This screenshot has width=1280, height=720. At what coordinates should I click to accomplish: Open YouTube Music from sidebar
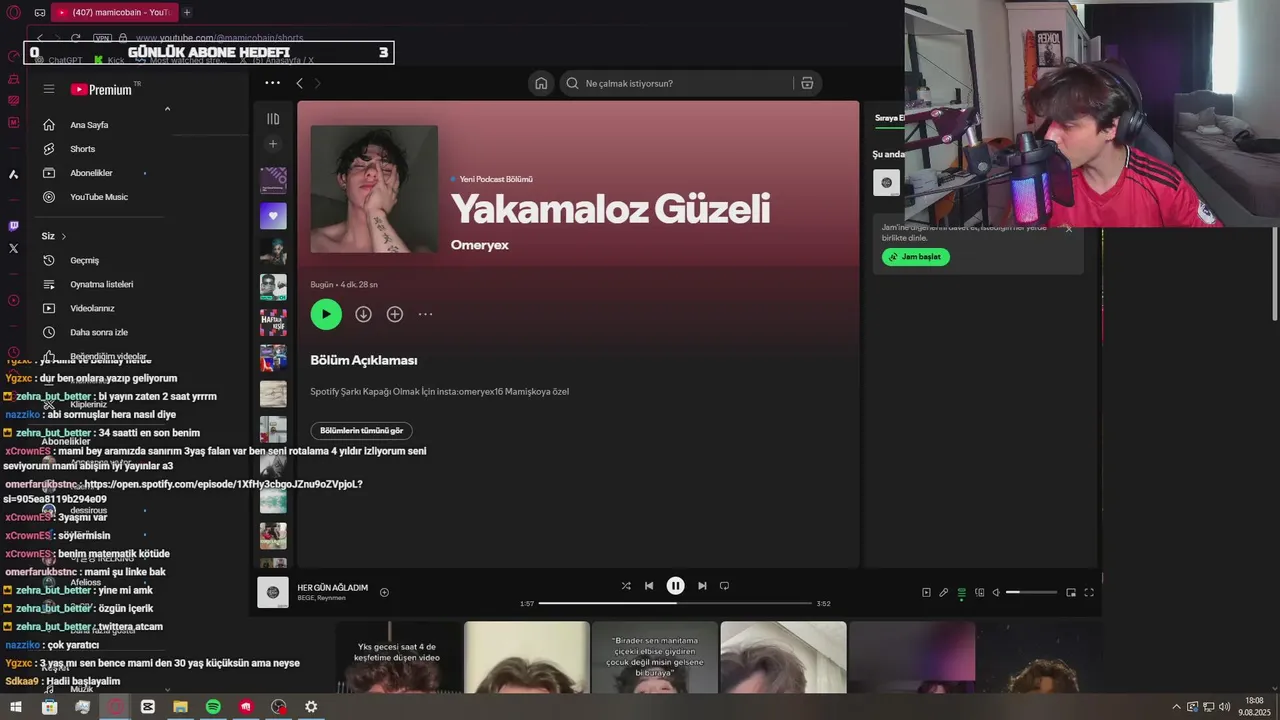pos(99,197)
